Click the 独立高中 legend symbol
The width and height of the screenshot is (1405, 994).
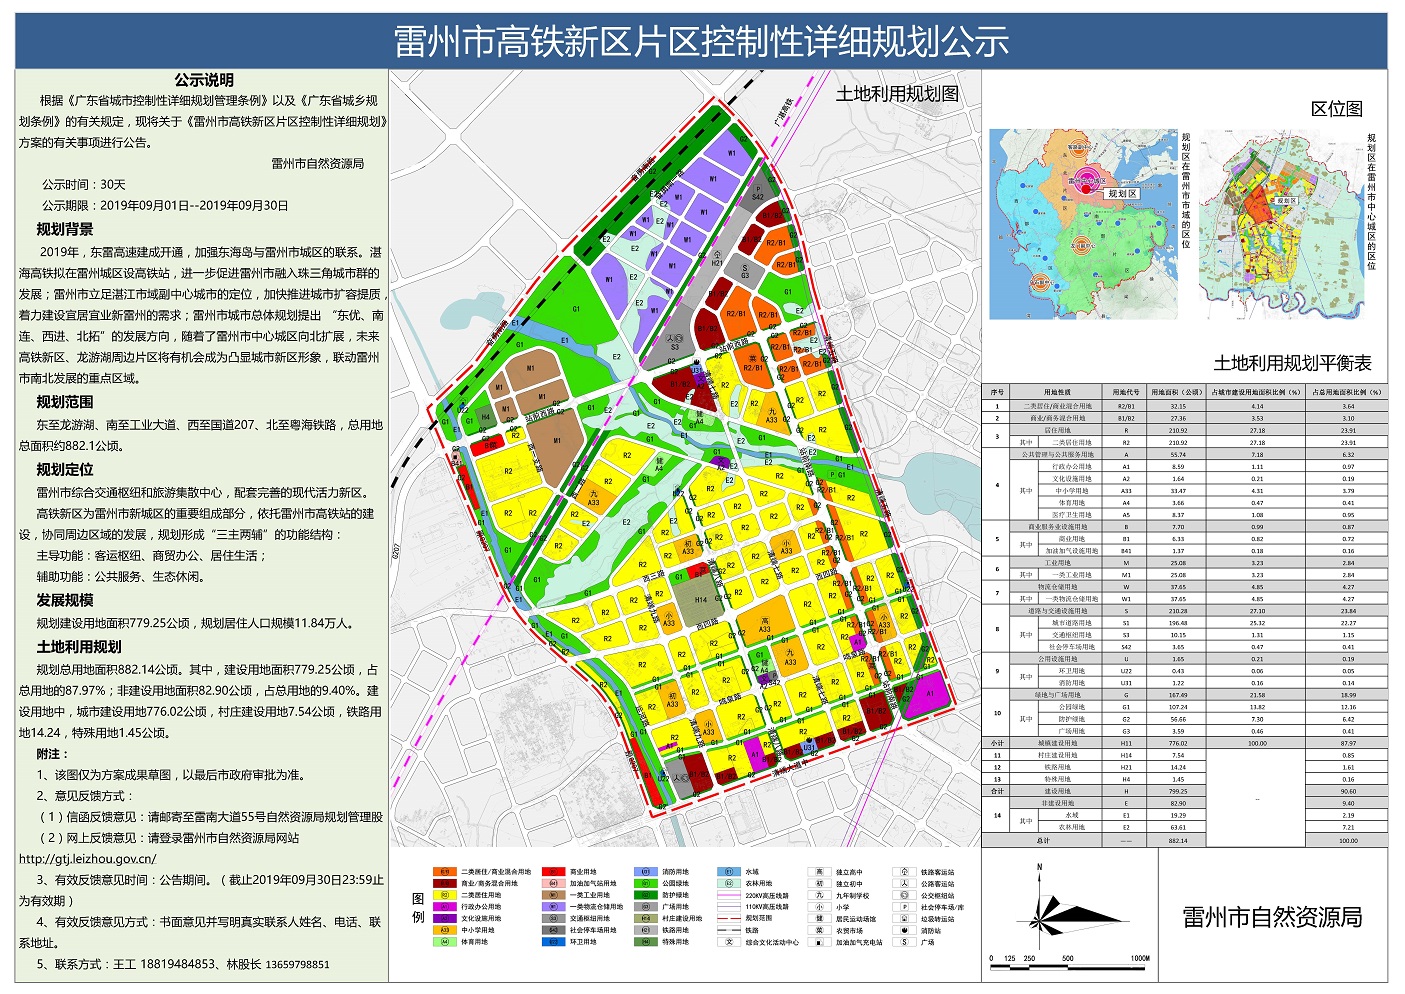pyautogui.click(x=820, y=872)
